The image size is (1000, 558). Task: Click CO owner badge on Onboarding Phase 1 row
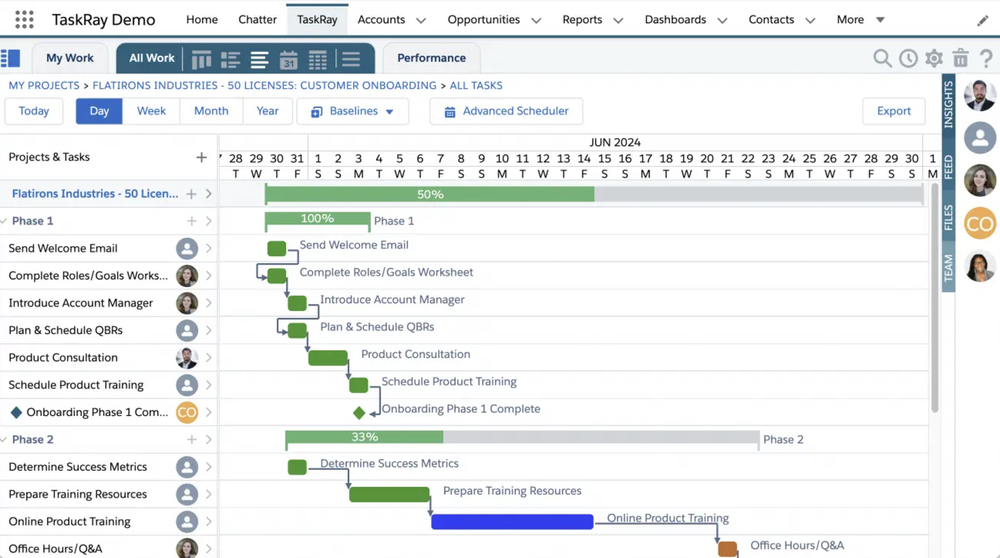pos(187,413)
